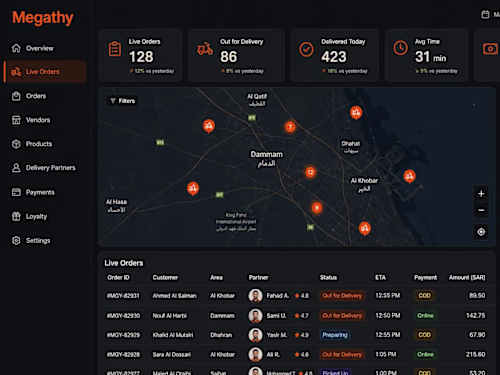Click the Customer column header
500x375 pixels.
165,277
